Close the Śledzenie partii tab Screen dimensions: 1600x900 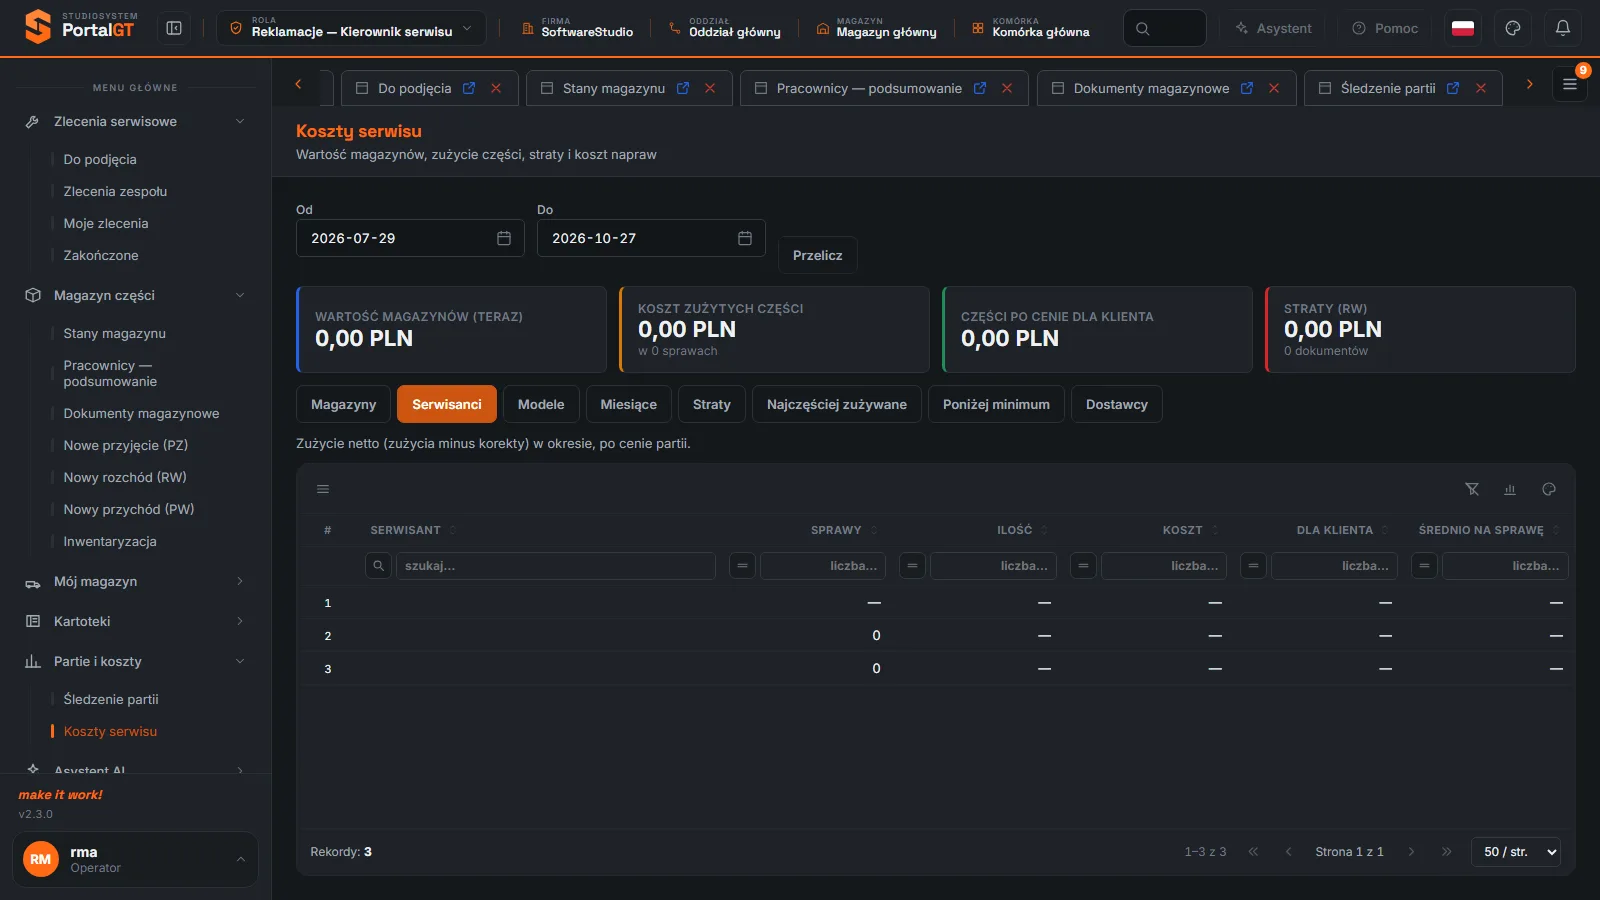(x=1481, y=88)
